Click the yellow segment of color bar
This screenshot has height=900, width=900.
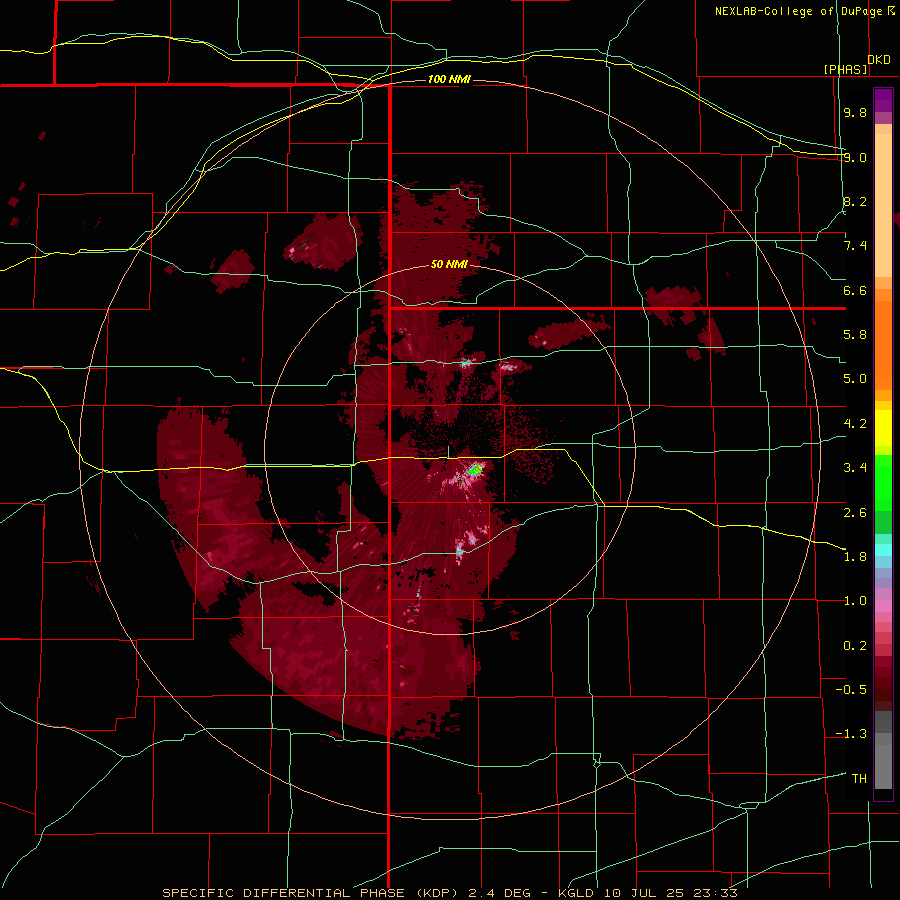point(883,428)
